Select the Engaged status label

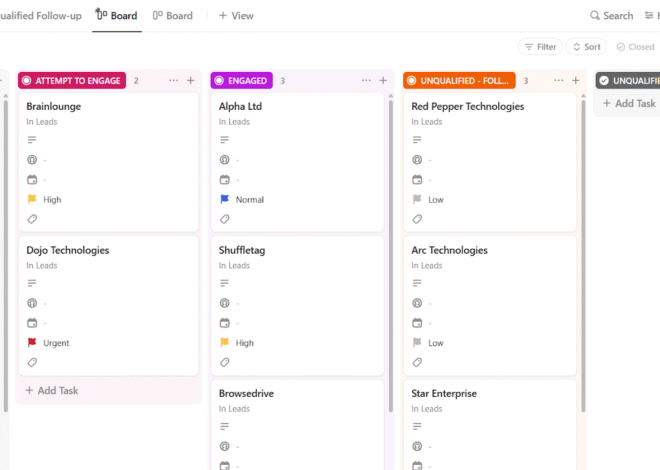pyautogui.click(x=242, y=80)
